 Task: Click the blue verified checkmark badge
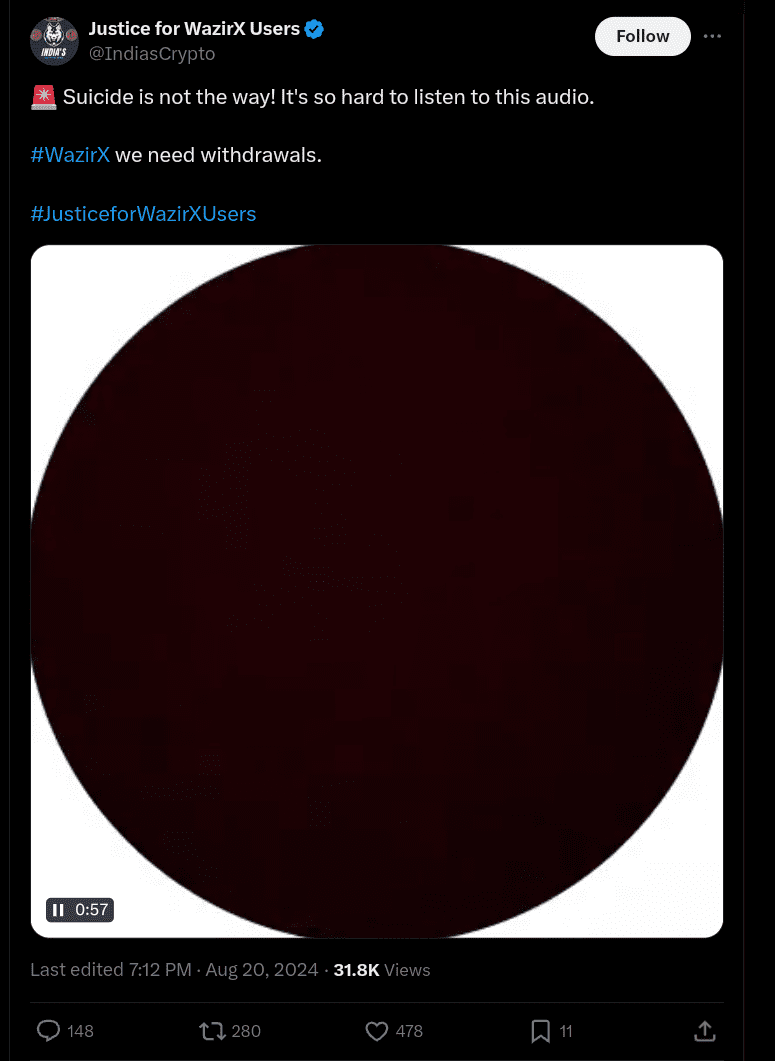tap(314, 29)
